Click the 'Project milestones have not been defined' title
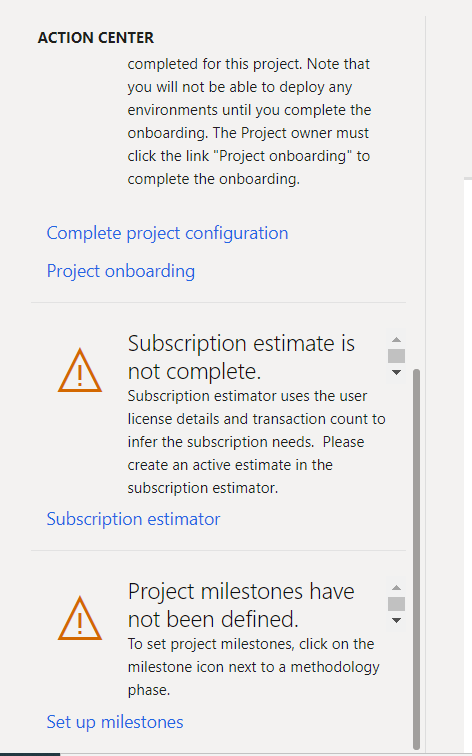The image size is (472, 756). click(242, 605)
